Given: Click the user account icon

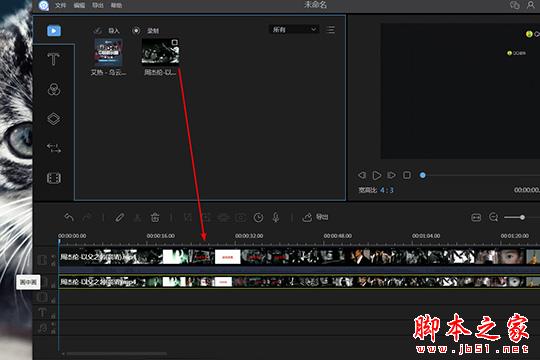Looking at the screenshot, I should coord(531,5).
